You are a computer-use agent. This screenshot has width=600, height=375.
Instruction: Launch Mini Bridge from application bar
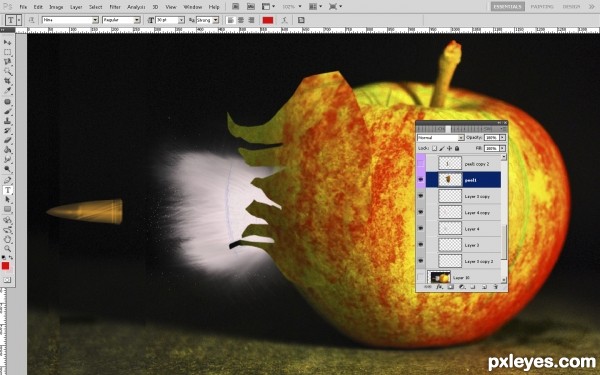(x=251, y=7)
